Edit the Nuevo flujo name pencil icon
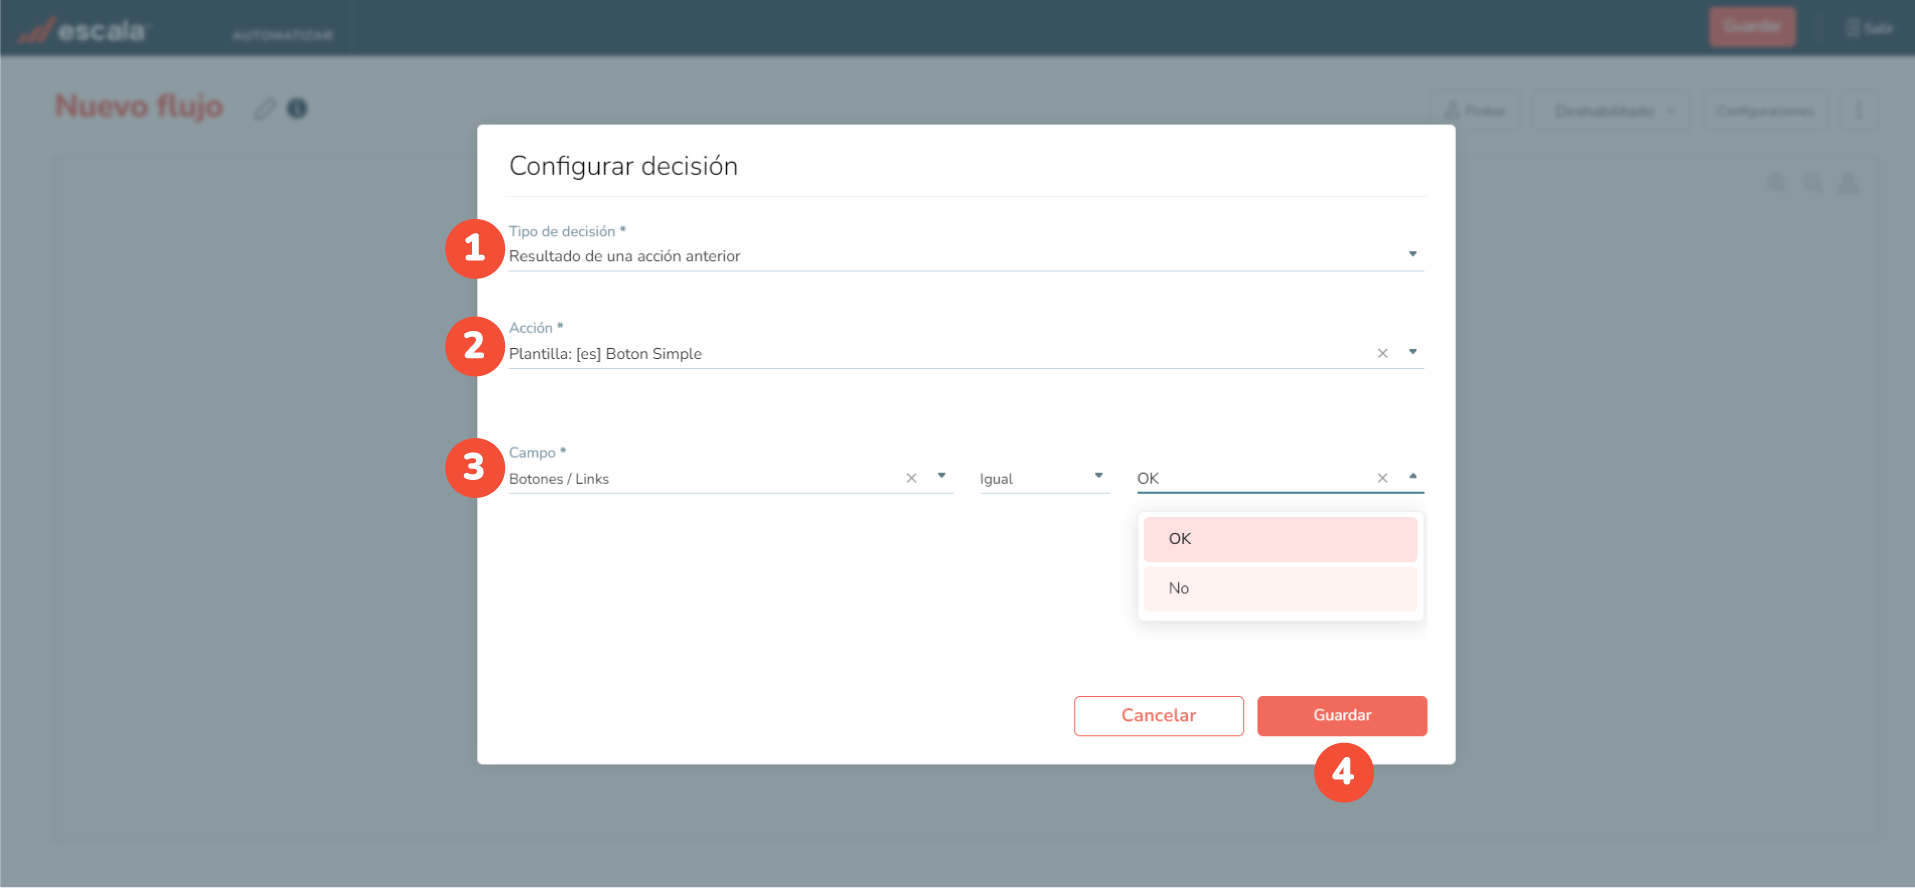 coord(265,108)
